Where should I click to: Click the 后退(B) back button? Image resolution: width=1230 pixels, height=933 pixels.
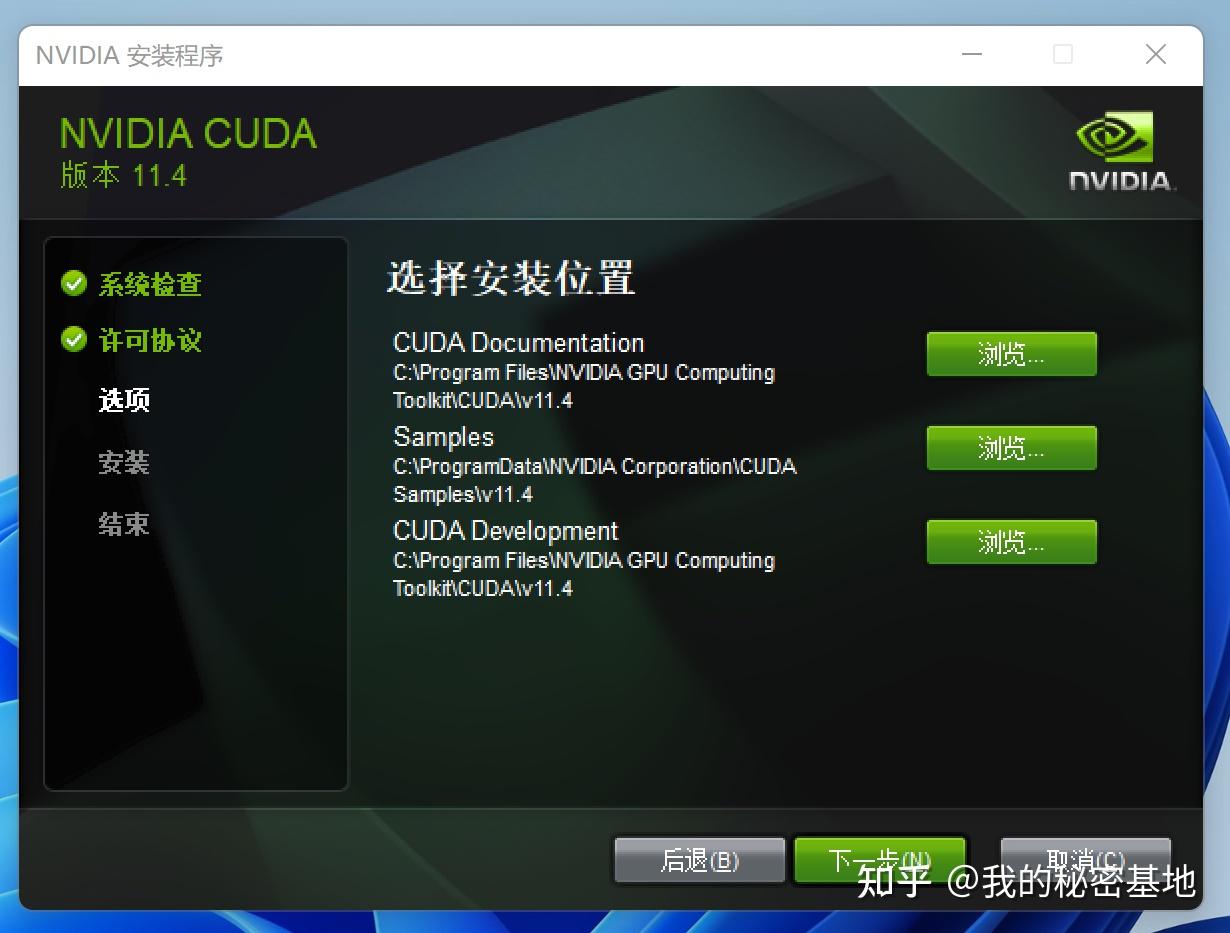699,860
